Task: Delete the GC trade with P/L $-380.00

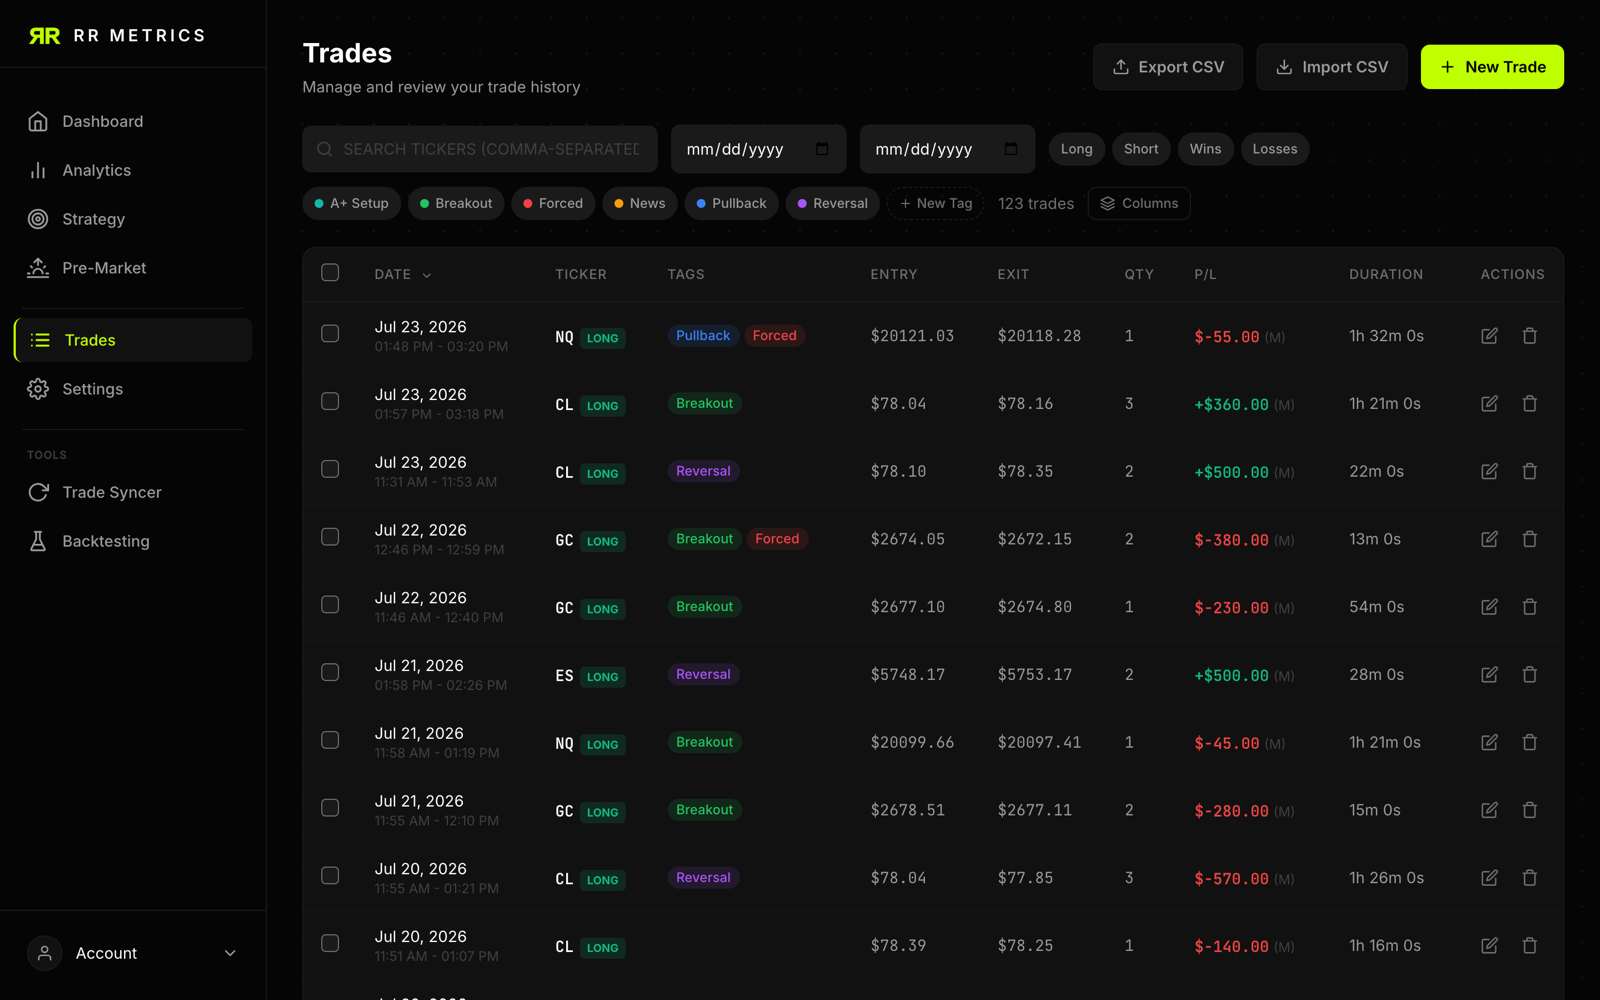Action: coord(1529,539)
